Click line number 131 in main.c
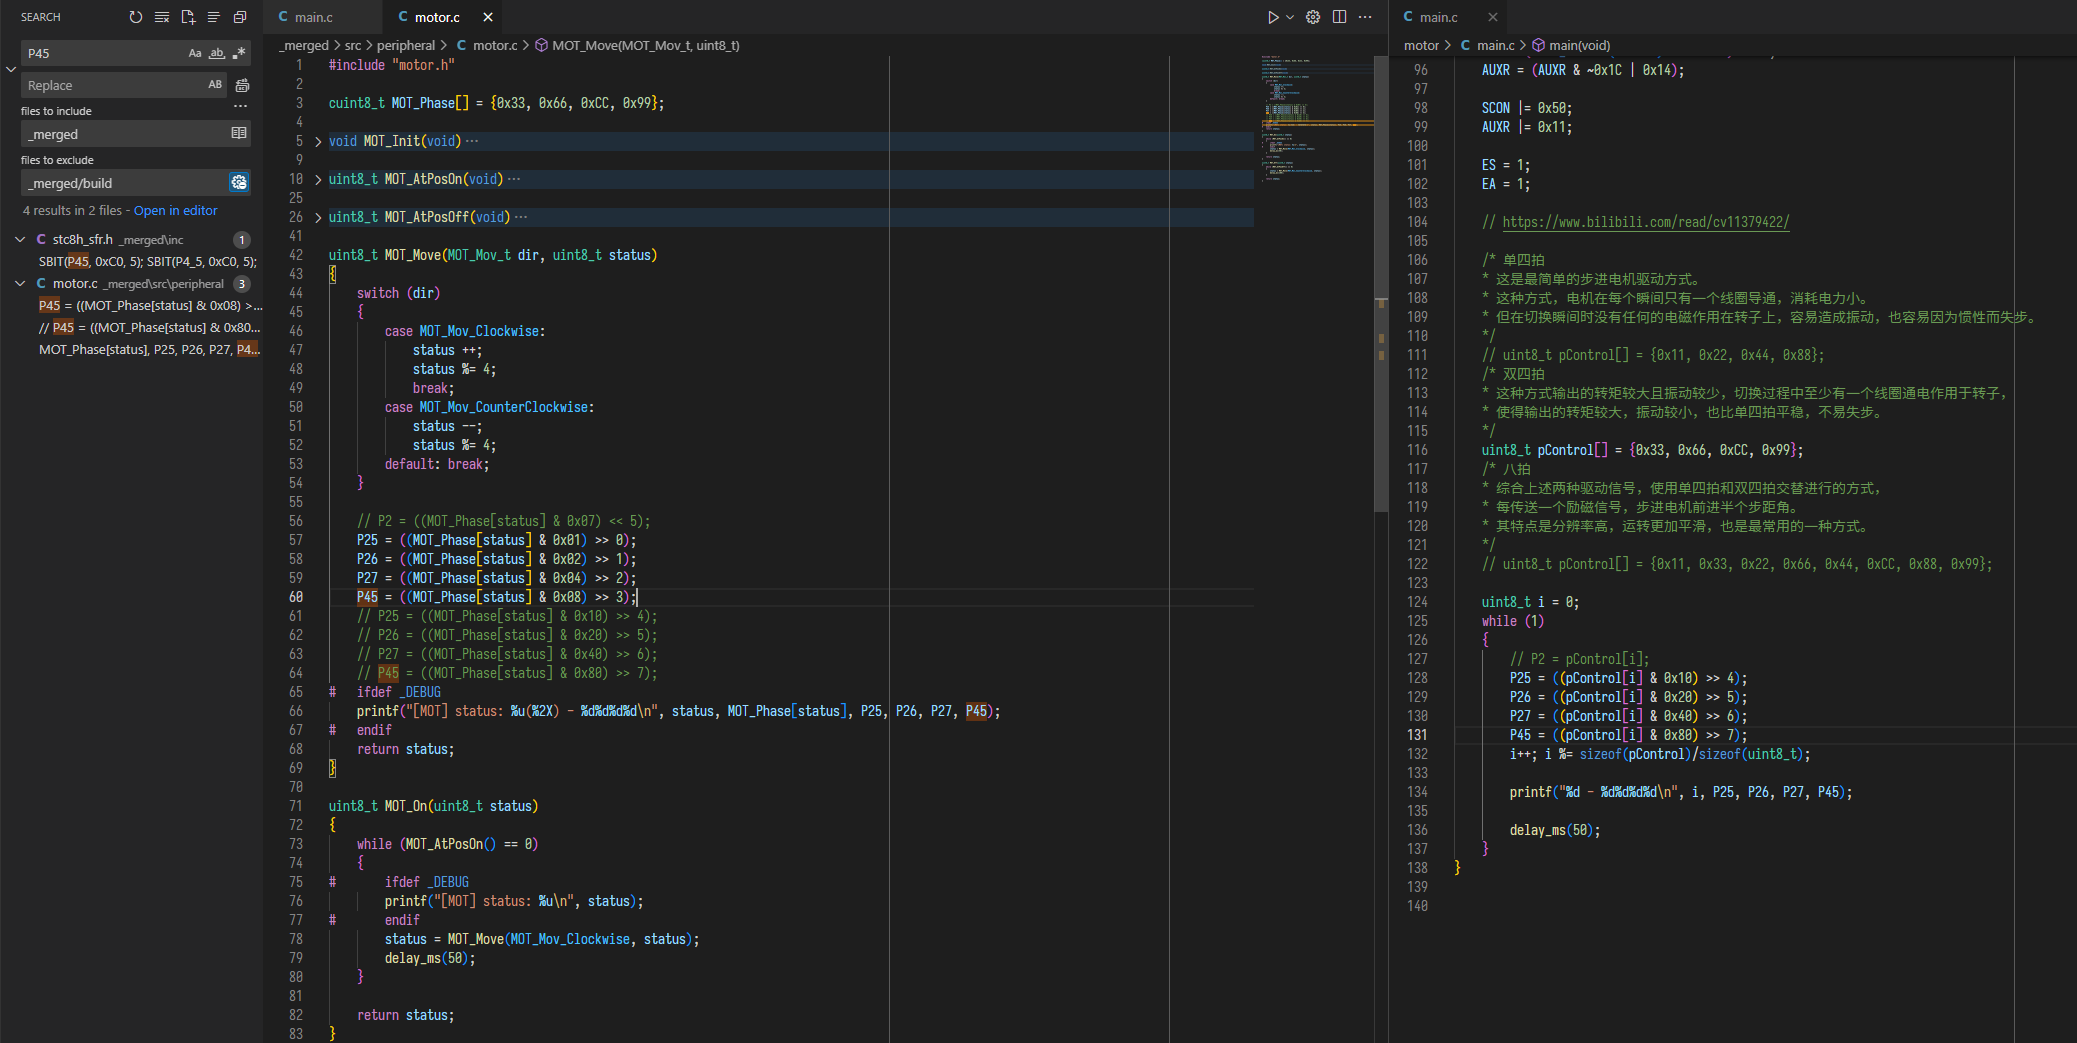Image resolution: width=2077 pixels, height=1043 pixels. (x=1418, y=735)
